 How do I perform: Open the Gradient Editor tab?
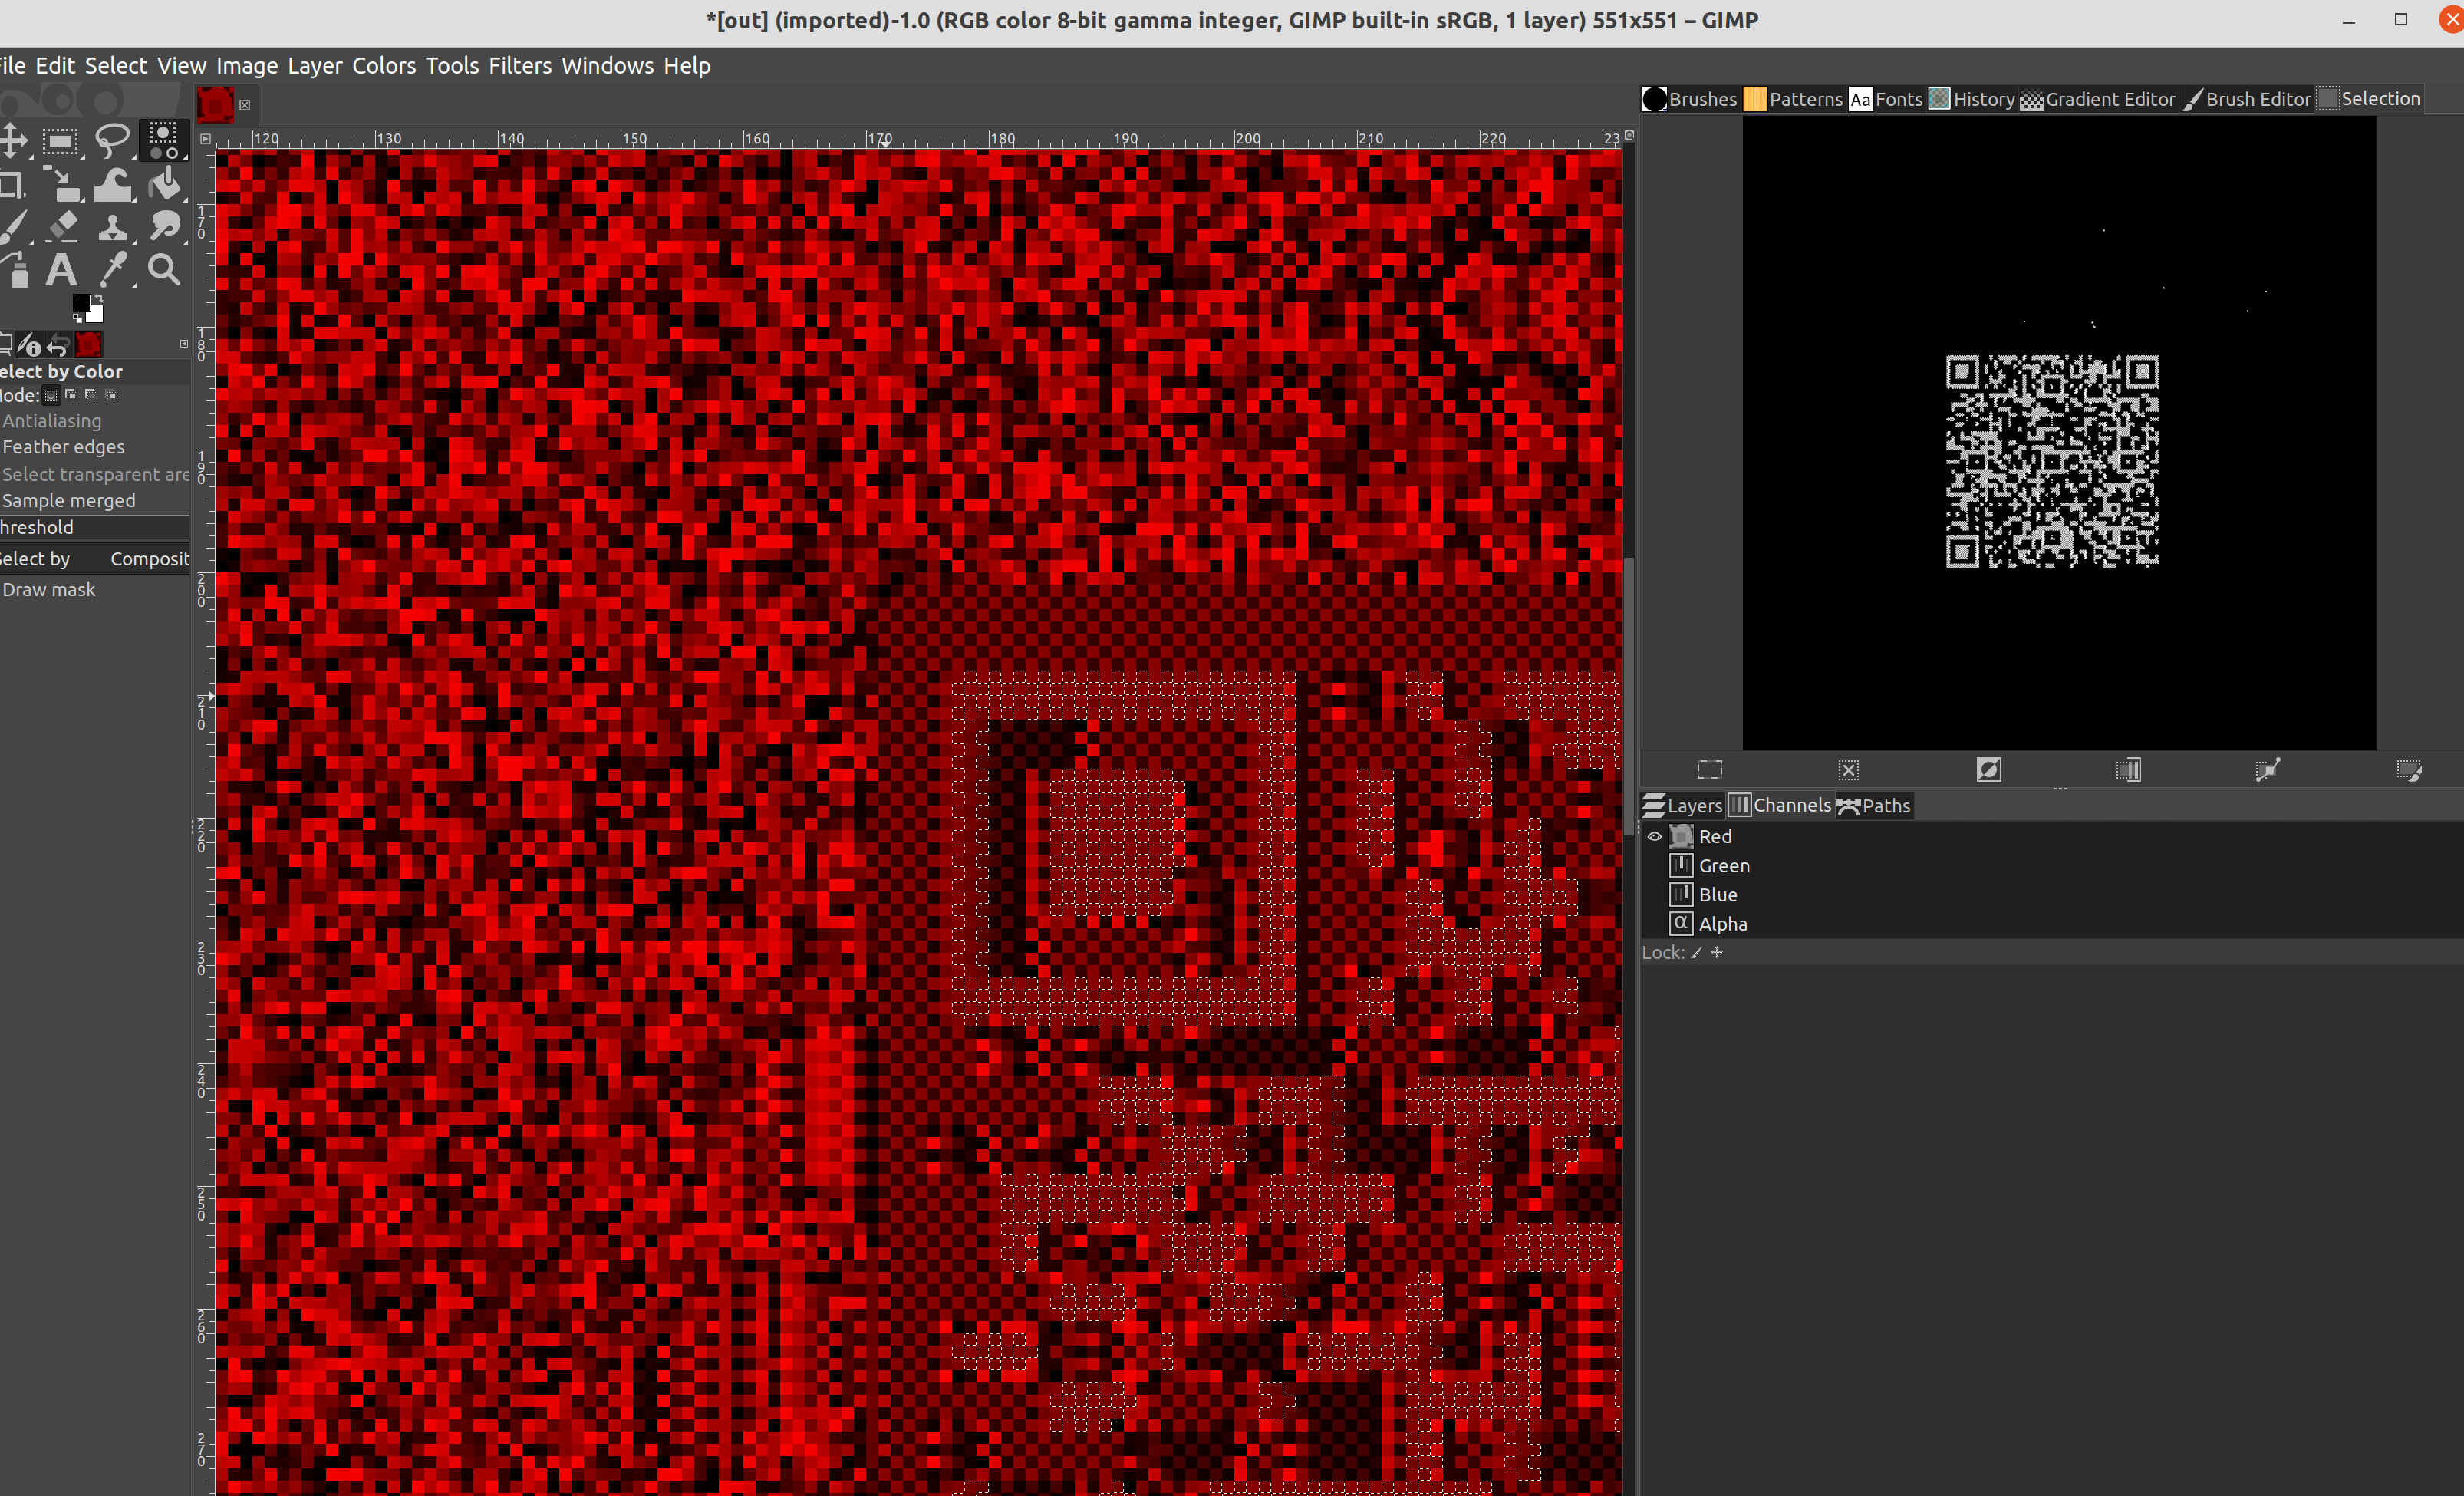tap(2098, 99)
